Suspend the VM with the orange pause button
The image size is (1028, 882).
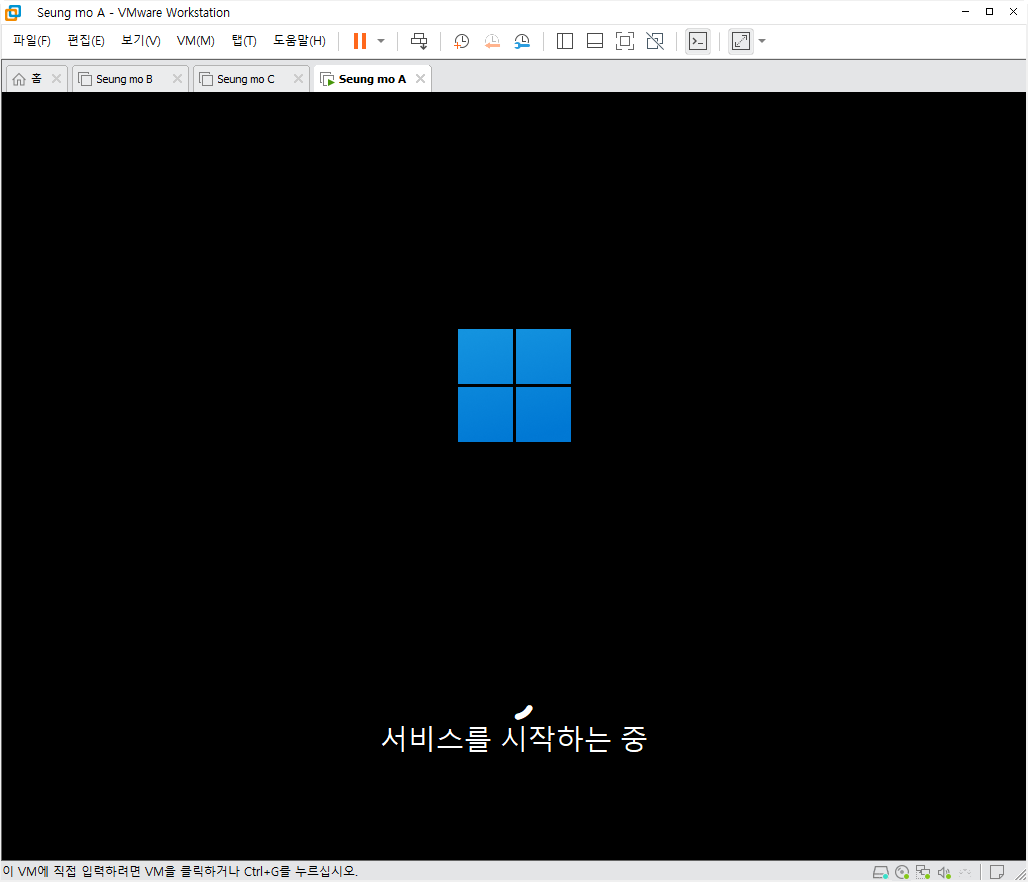point(360,41)
